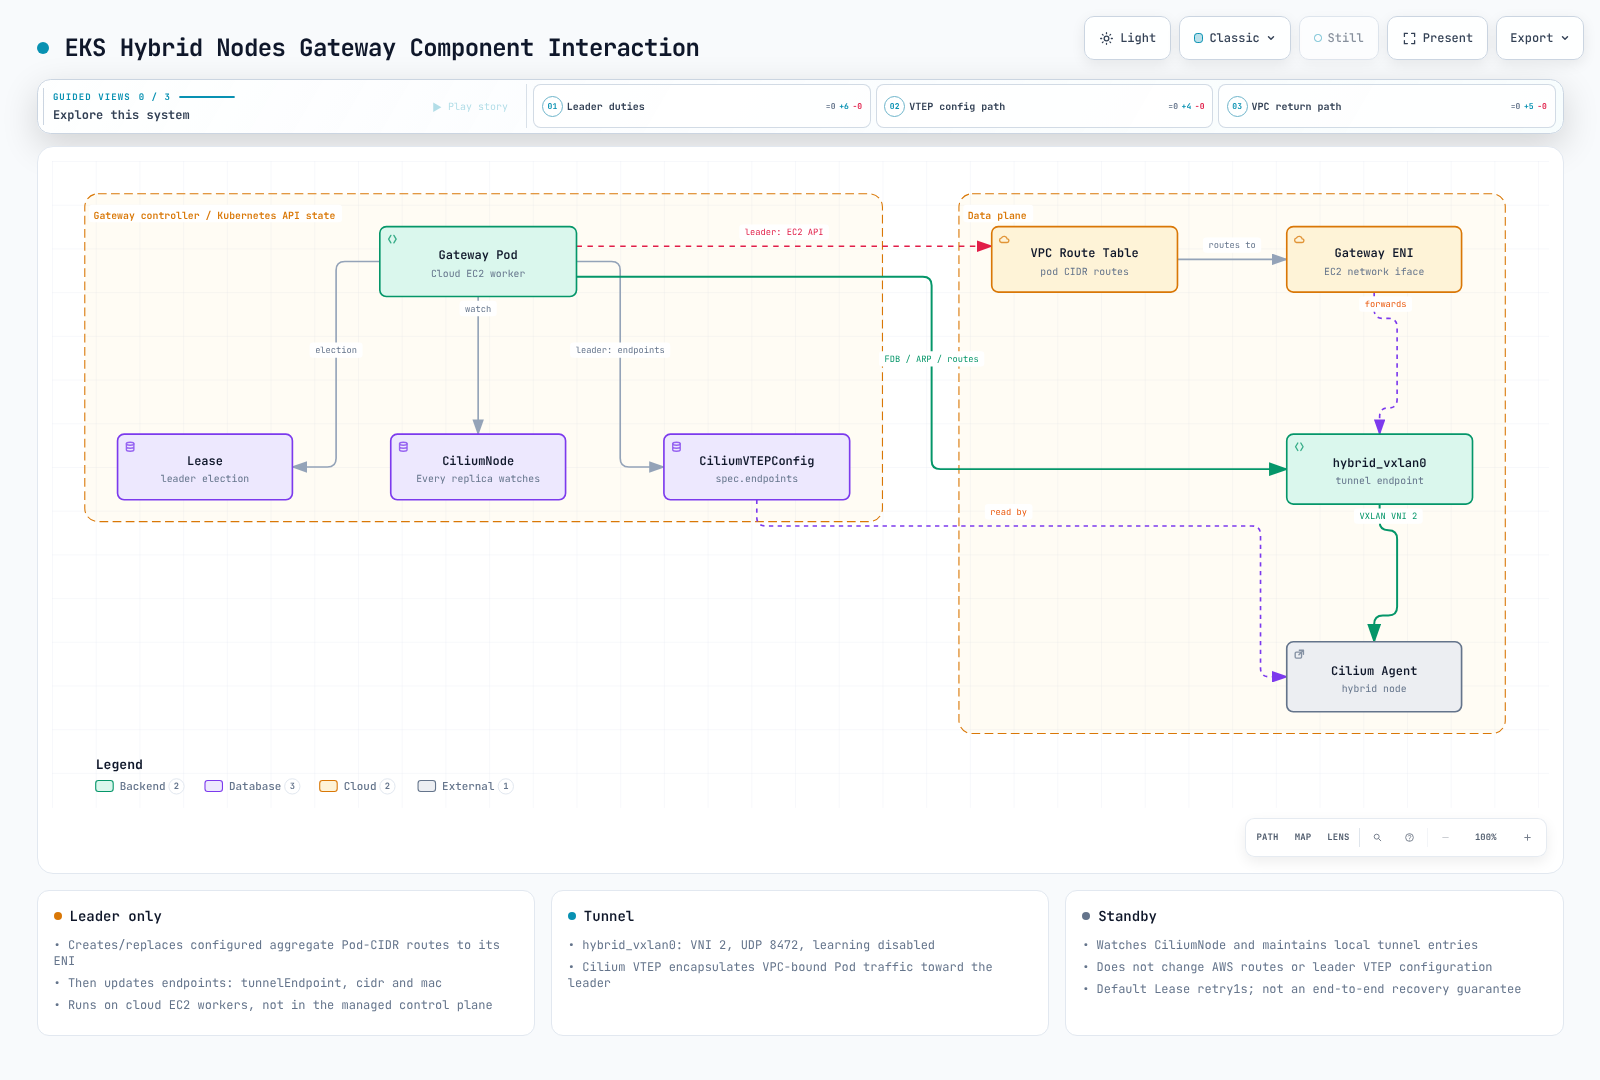Click the zoom out minus button

[x=1445, y=837]
